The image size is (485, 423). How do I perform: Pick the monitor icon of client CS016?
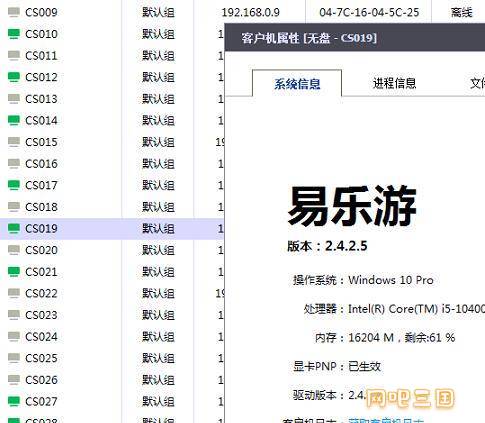coord(14,164)
